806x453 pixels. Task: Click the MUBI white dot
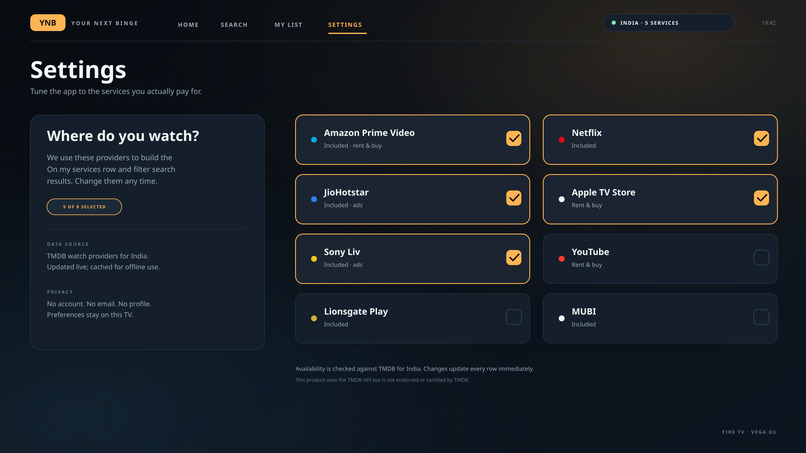[x=561, y=318]
